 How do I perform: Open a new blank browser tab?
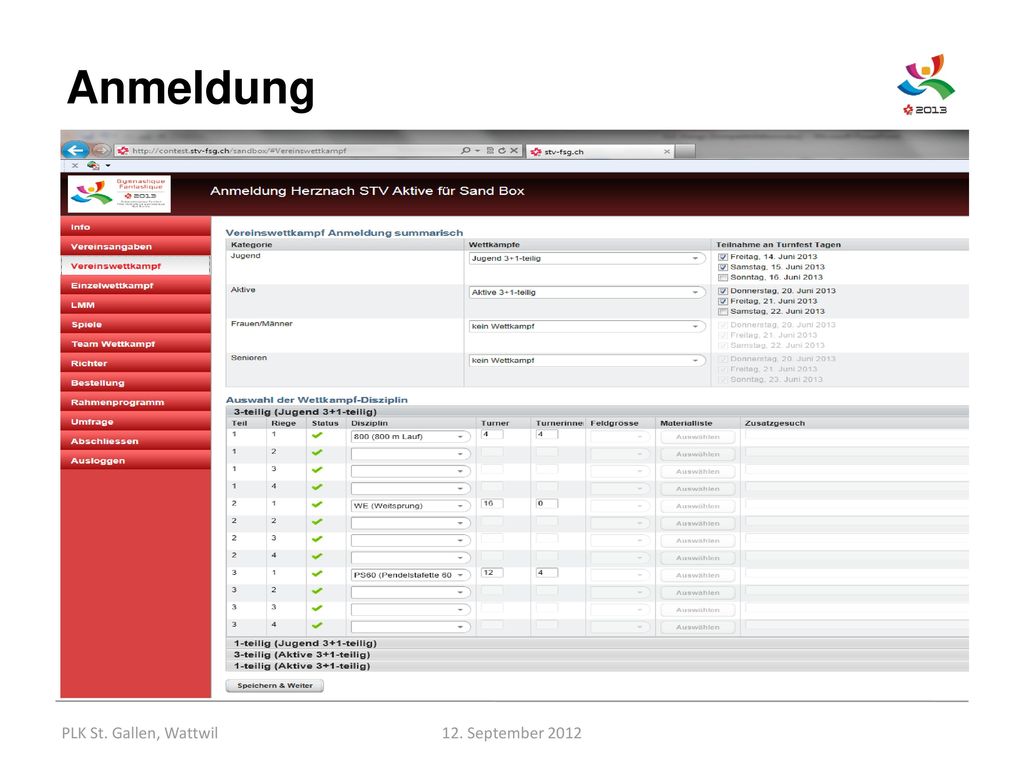coord(685,152)
